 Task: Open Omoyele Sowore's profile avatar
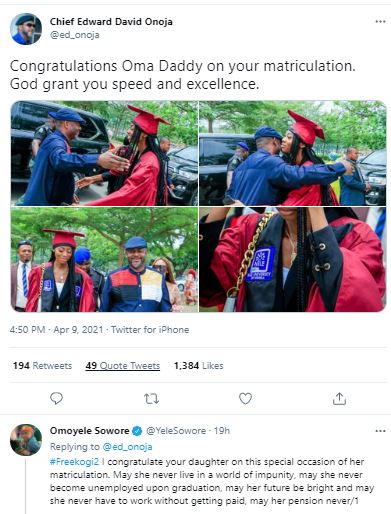pyautogui.click(x=26, y=440)
